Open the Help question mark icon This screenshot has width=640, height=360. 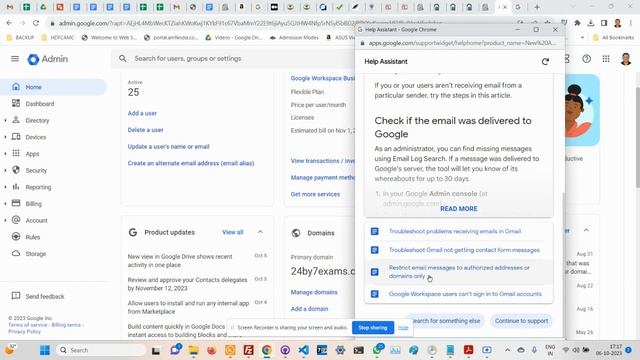(587, 59)
